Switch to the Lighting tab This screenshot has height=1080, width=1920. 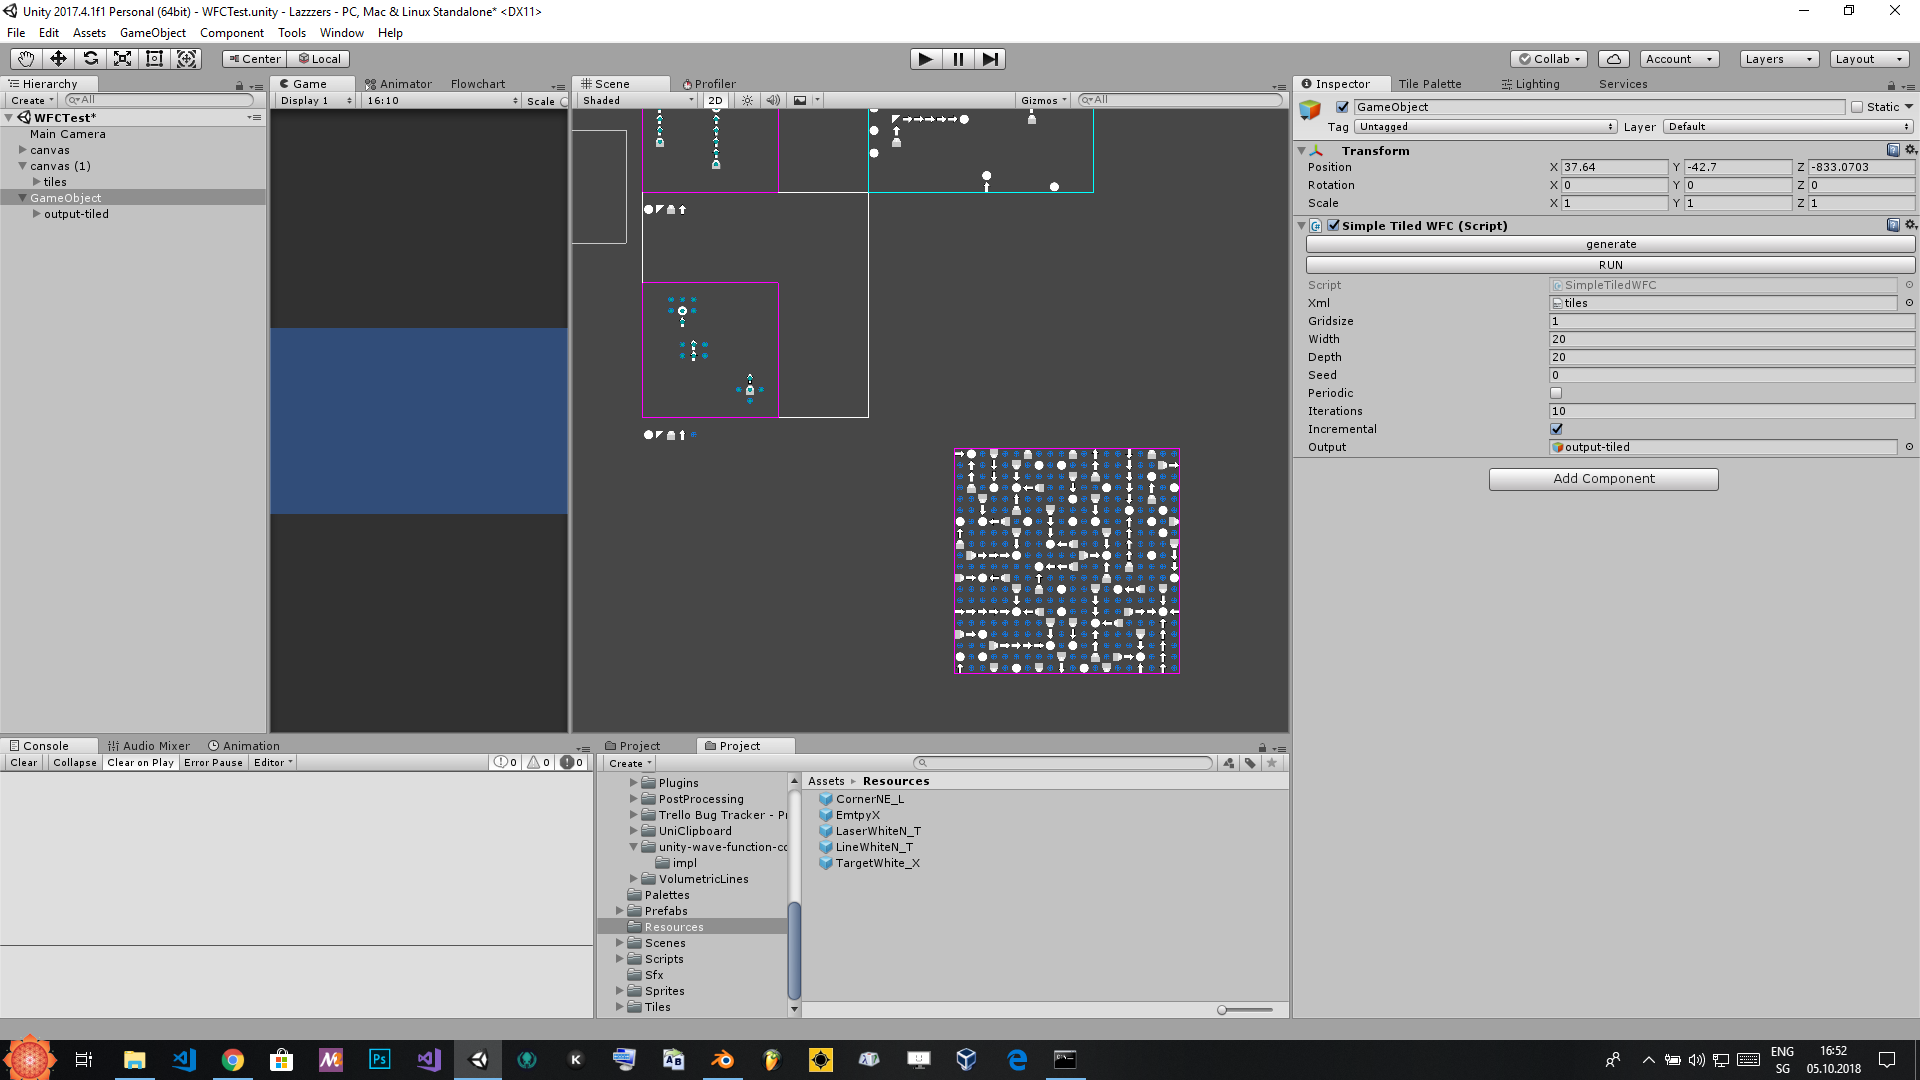click(x=1531, y=84)
